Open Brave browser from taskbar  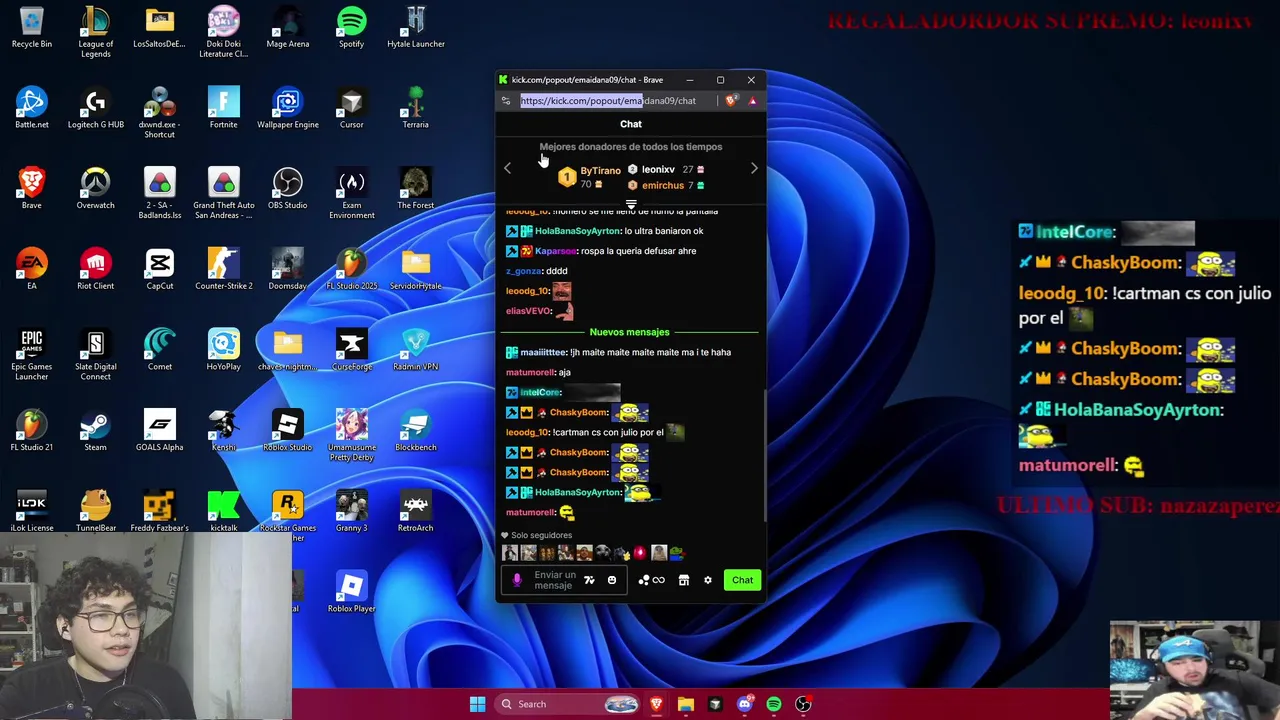tap(656, 704)
